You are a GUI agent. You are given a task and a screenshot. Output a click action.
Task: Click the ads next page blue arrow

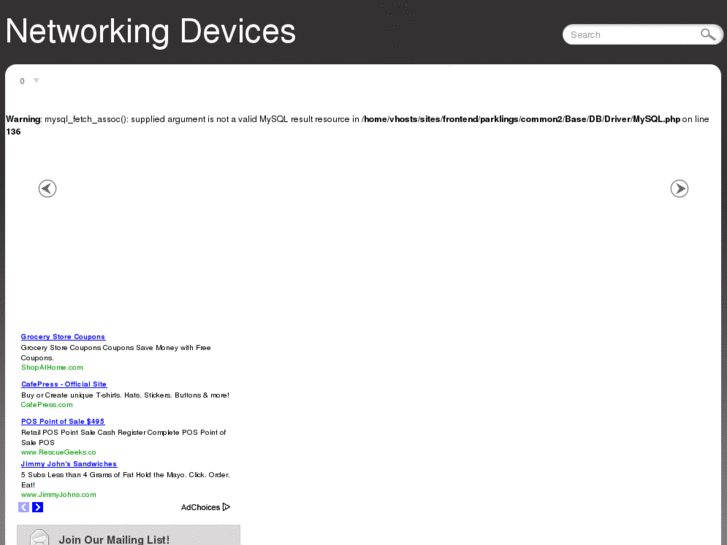[38, 507]
